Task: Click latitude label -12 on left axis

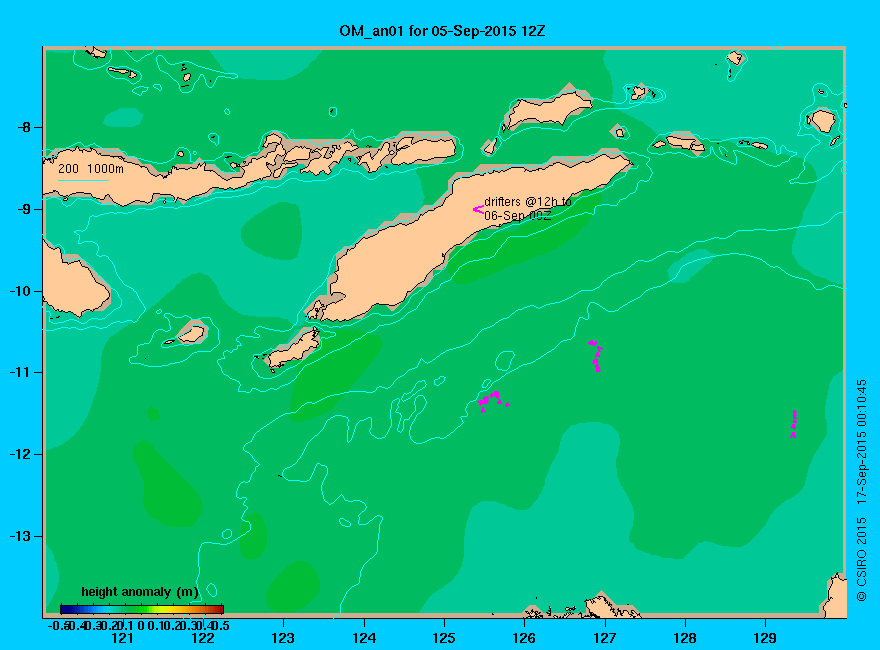Action: 20,454
